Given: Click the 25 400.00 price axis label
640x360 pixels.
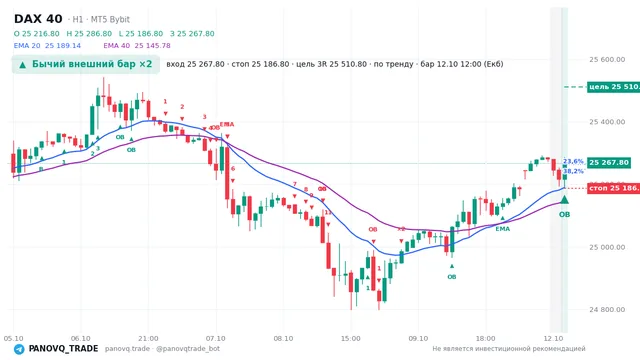Looking at the screenshot, I should [x=607, y=122].
